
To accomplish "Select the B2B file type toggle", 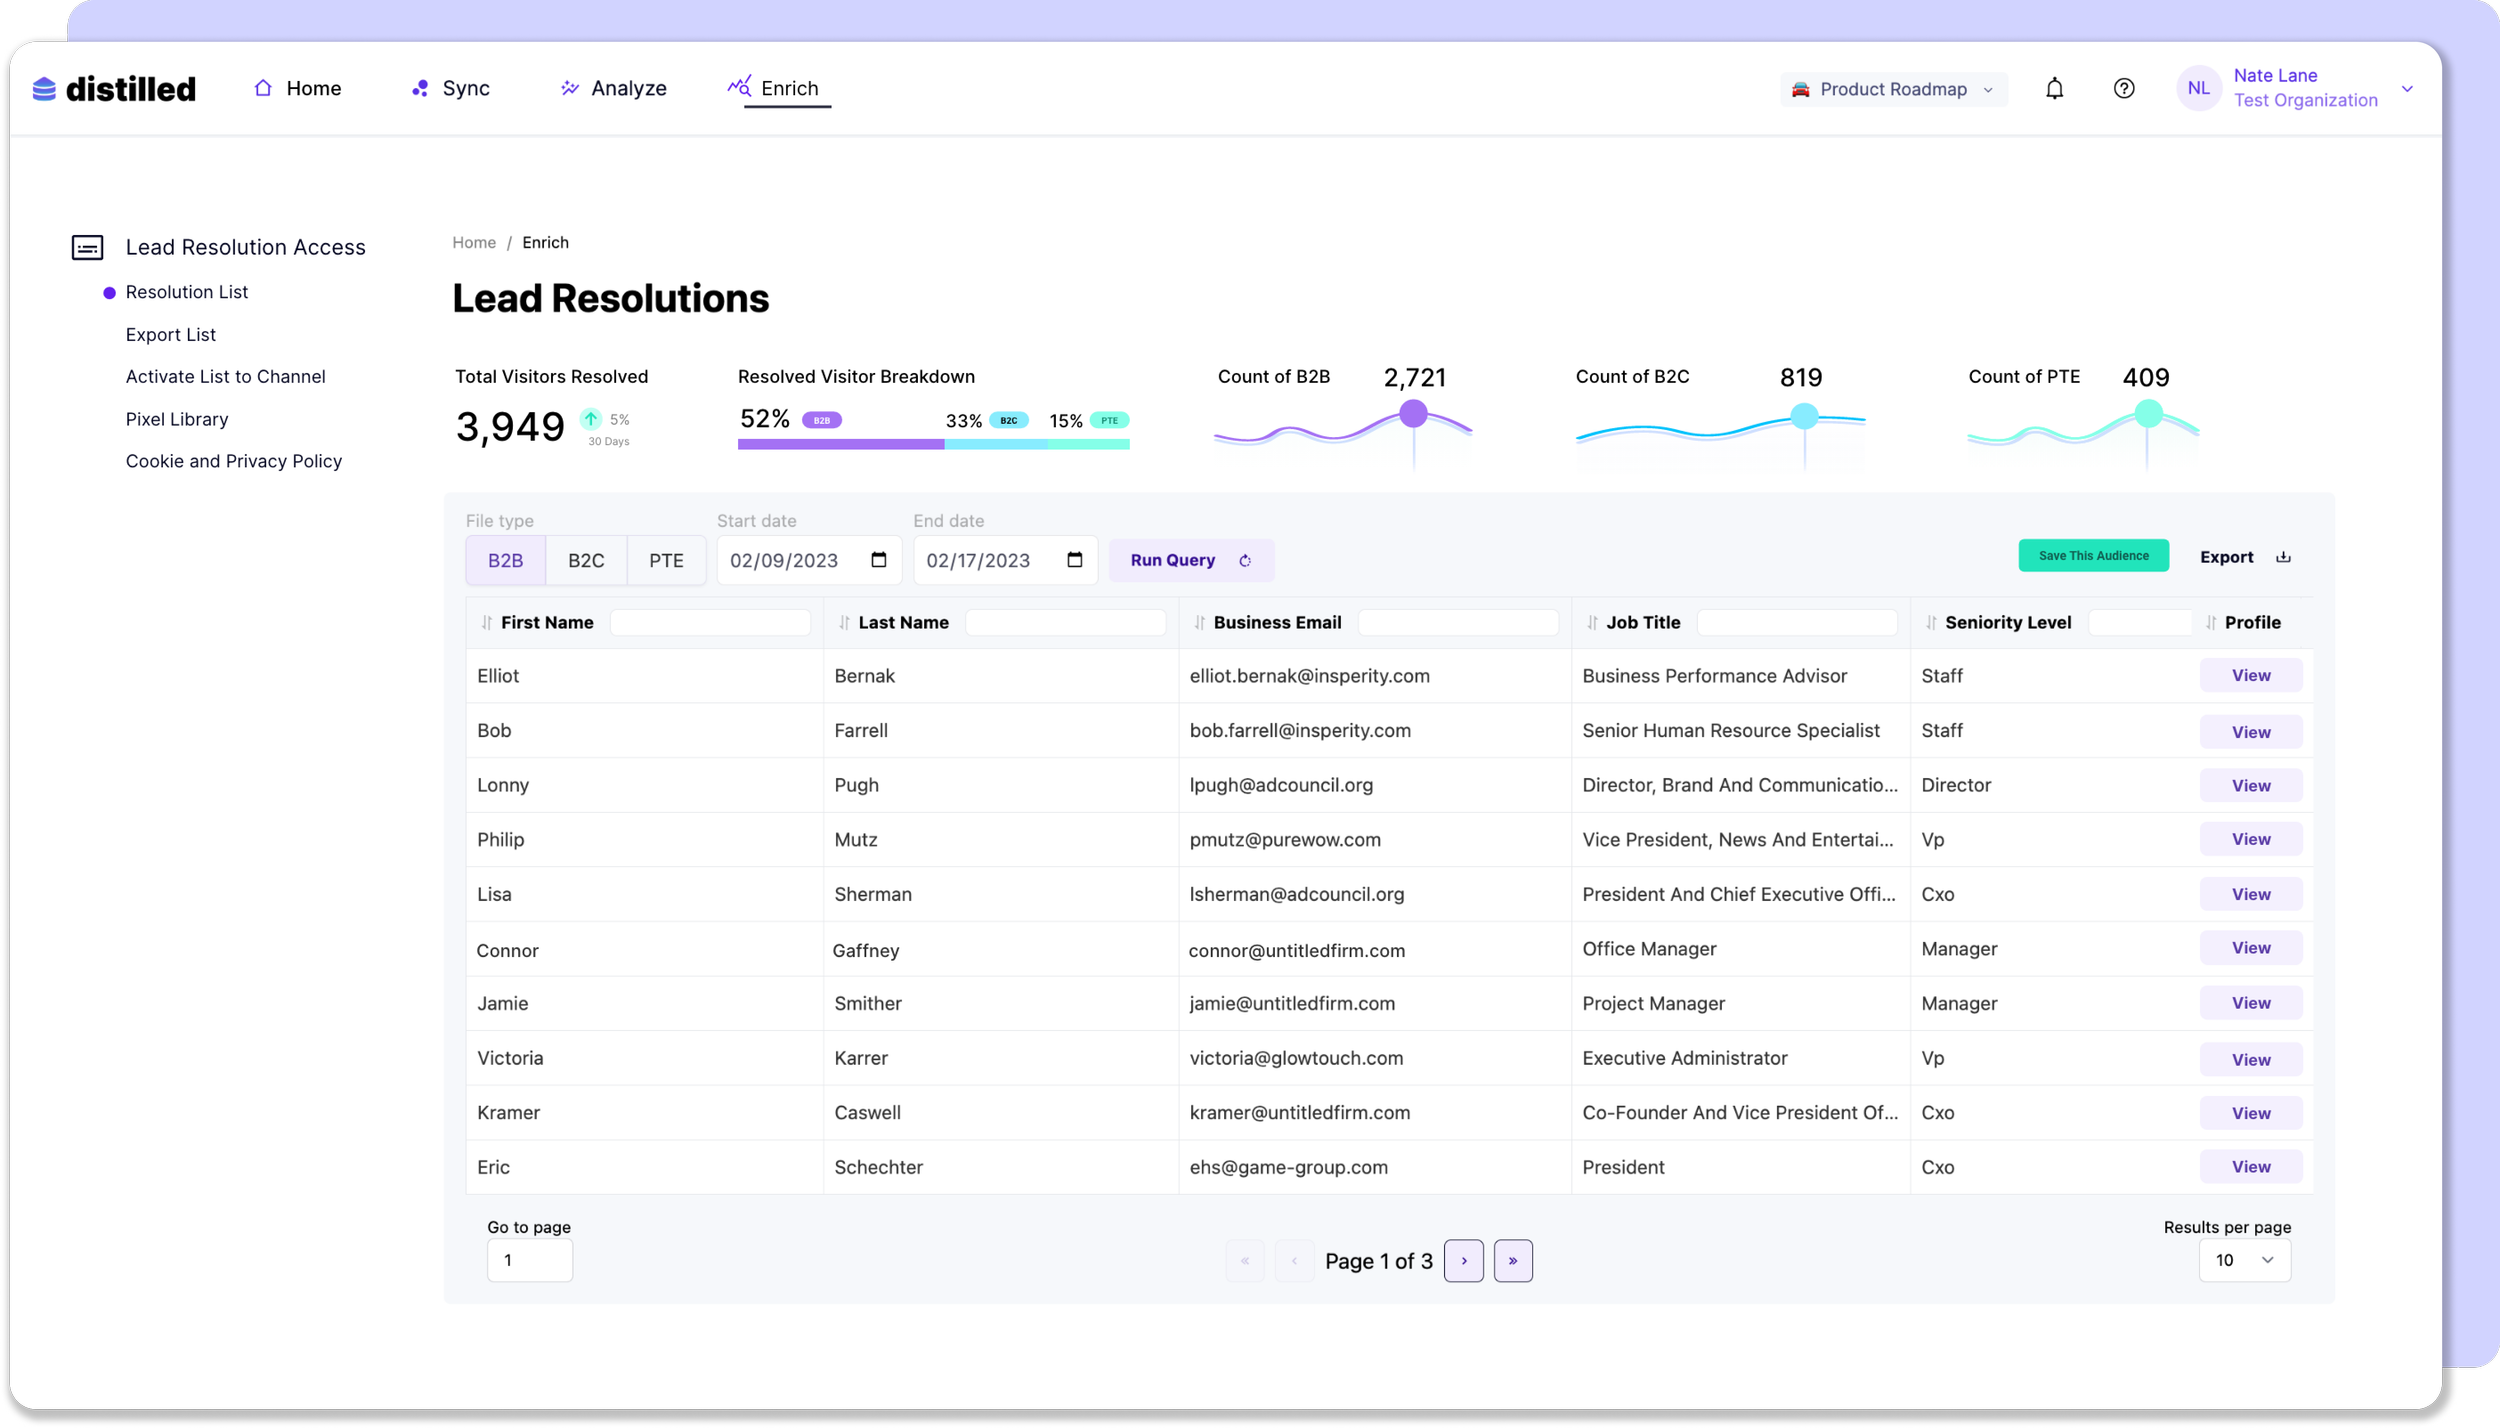I will (x=505, y=560).
